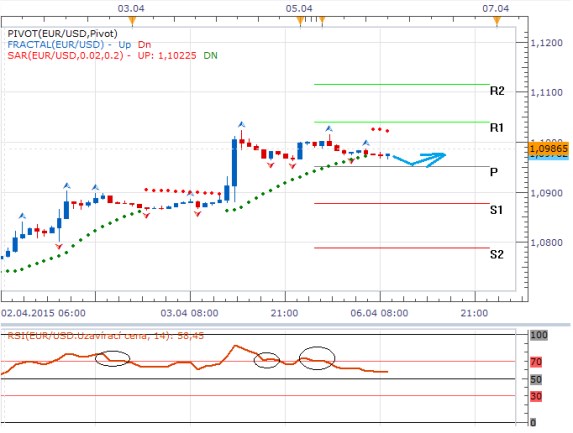Viewport: 573px width, 433px height.
Task: Click the 1,1100 price axis label
Action: (546, 92)
